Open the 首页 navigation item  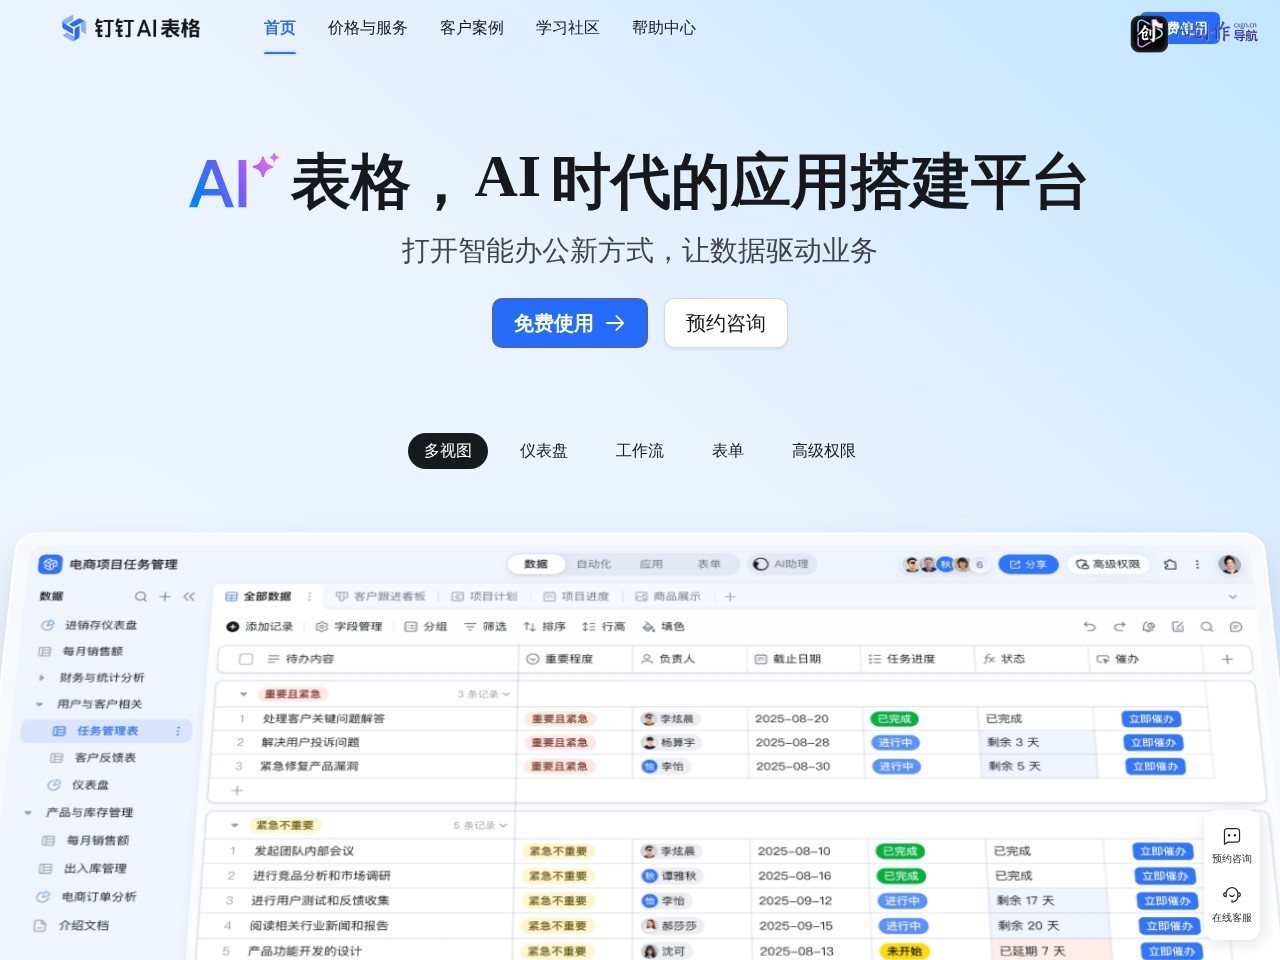click(x=280, y=28)
